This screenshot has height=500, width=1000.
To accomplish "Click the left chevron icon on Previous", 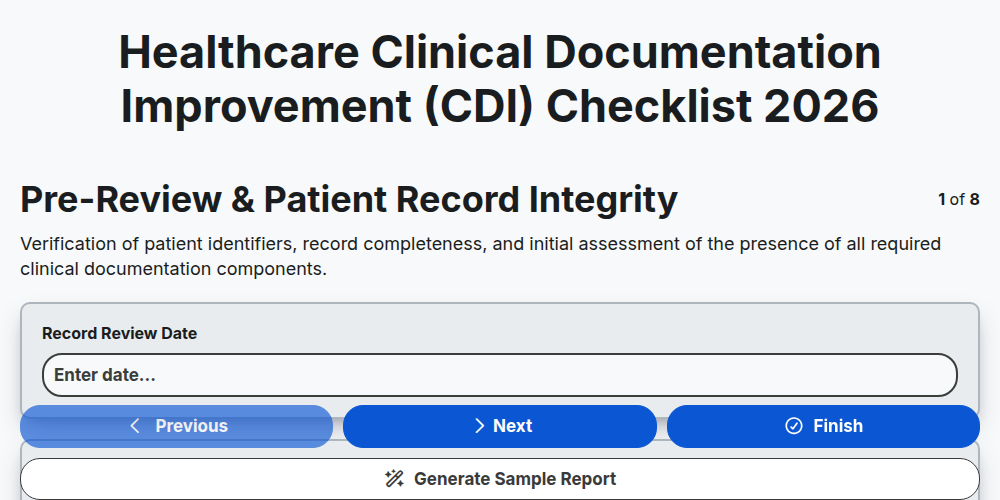I will pos(135,426).
